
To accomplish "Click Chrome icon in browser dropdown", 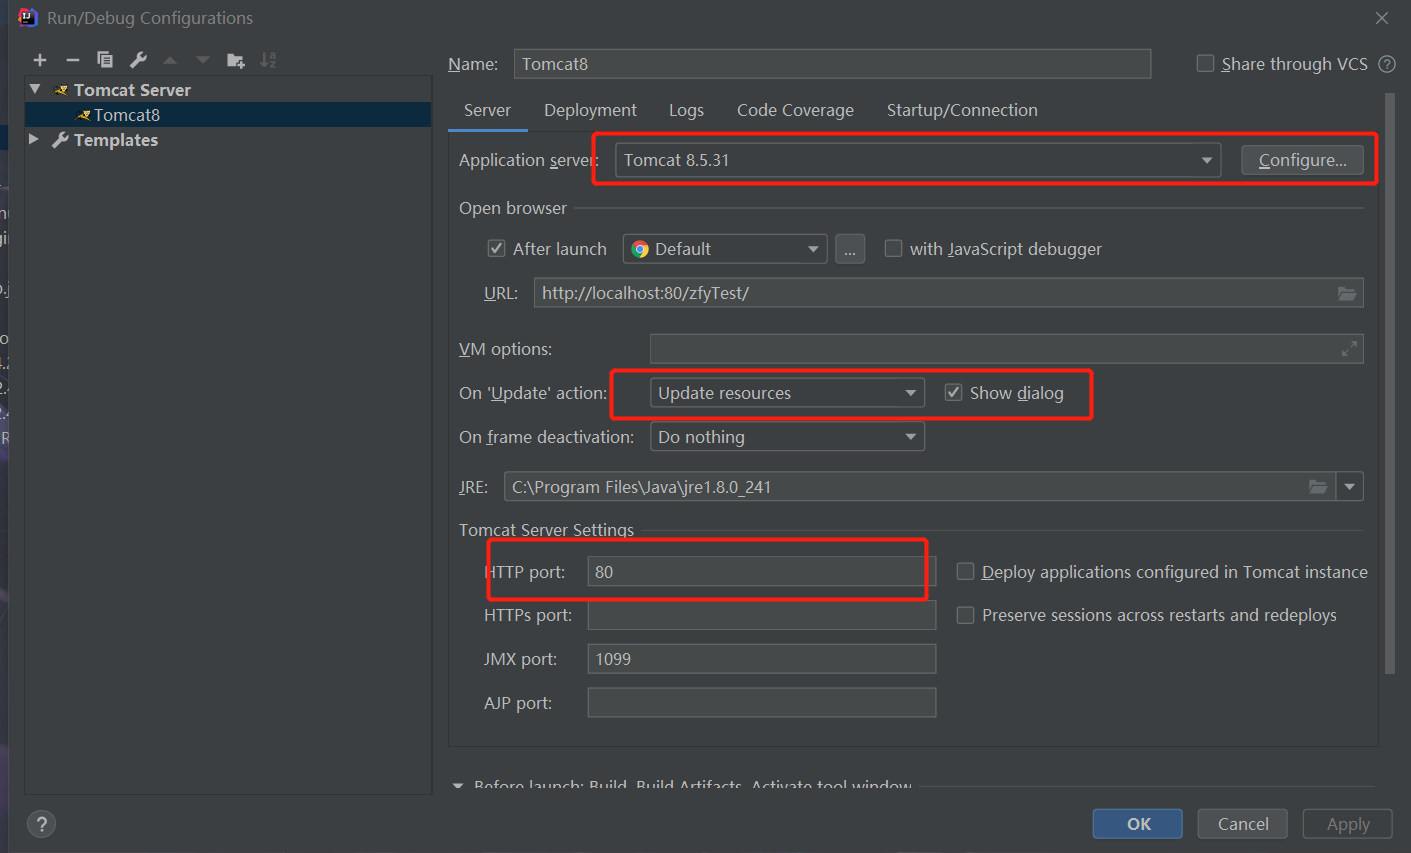I will click(x=640, y=249).
